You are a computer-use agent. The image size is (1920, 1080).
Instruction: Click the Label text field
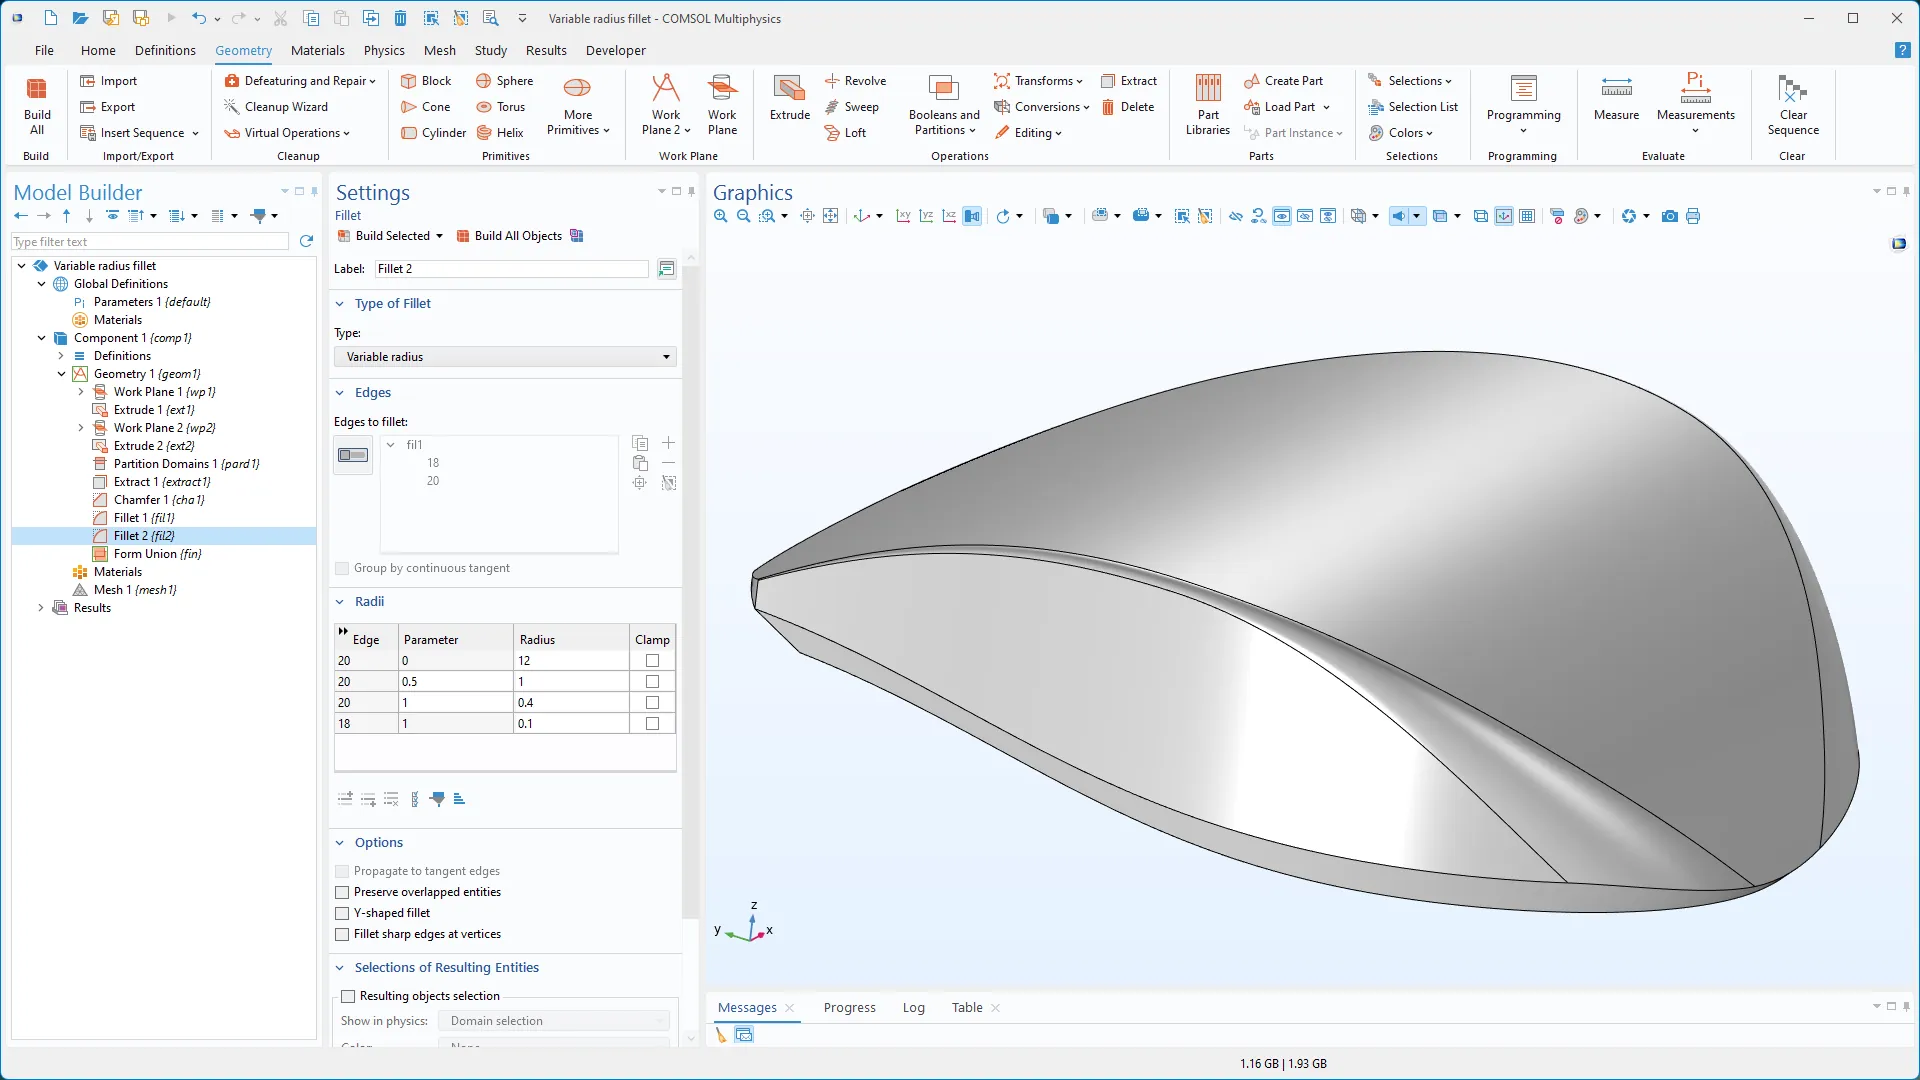pyautogui.click(x=510, y=269)
